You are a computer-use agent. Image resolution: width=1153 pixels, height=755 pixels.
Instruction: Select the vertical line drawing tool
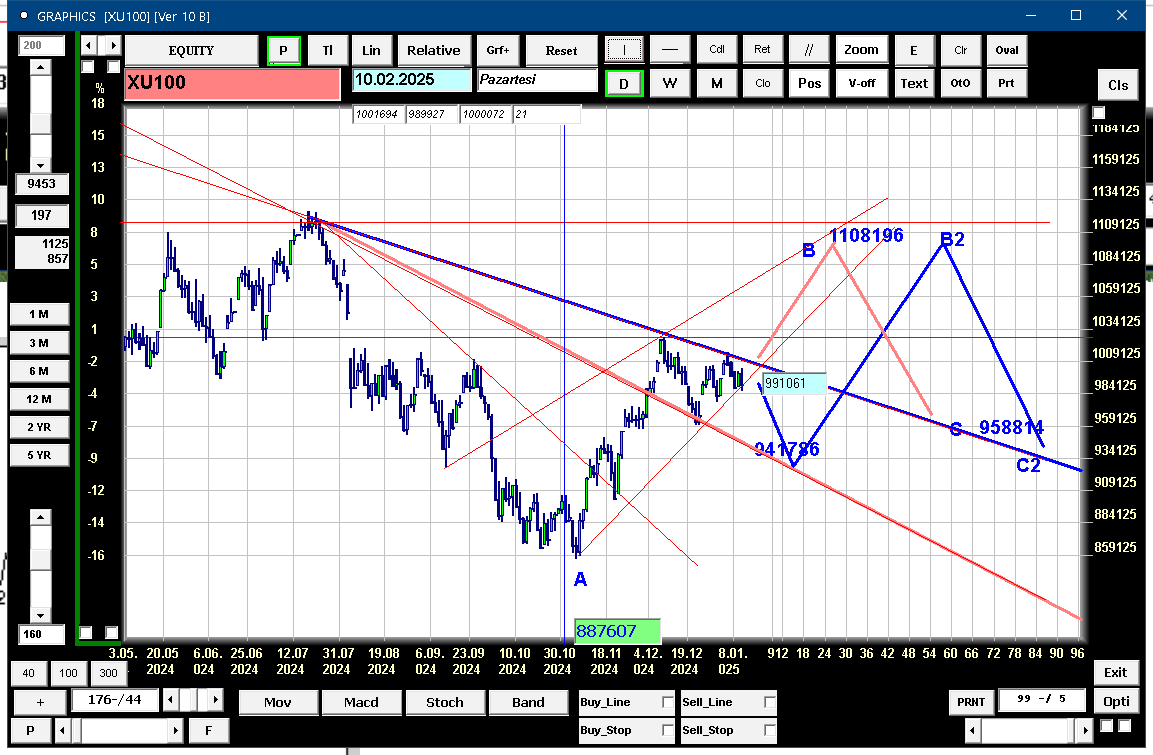624,50
